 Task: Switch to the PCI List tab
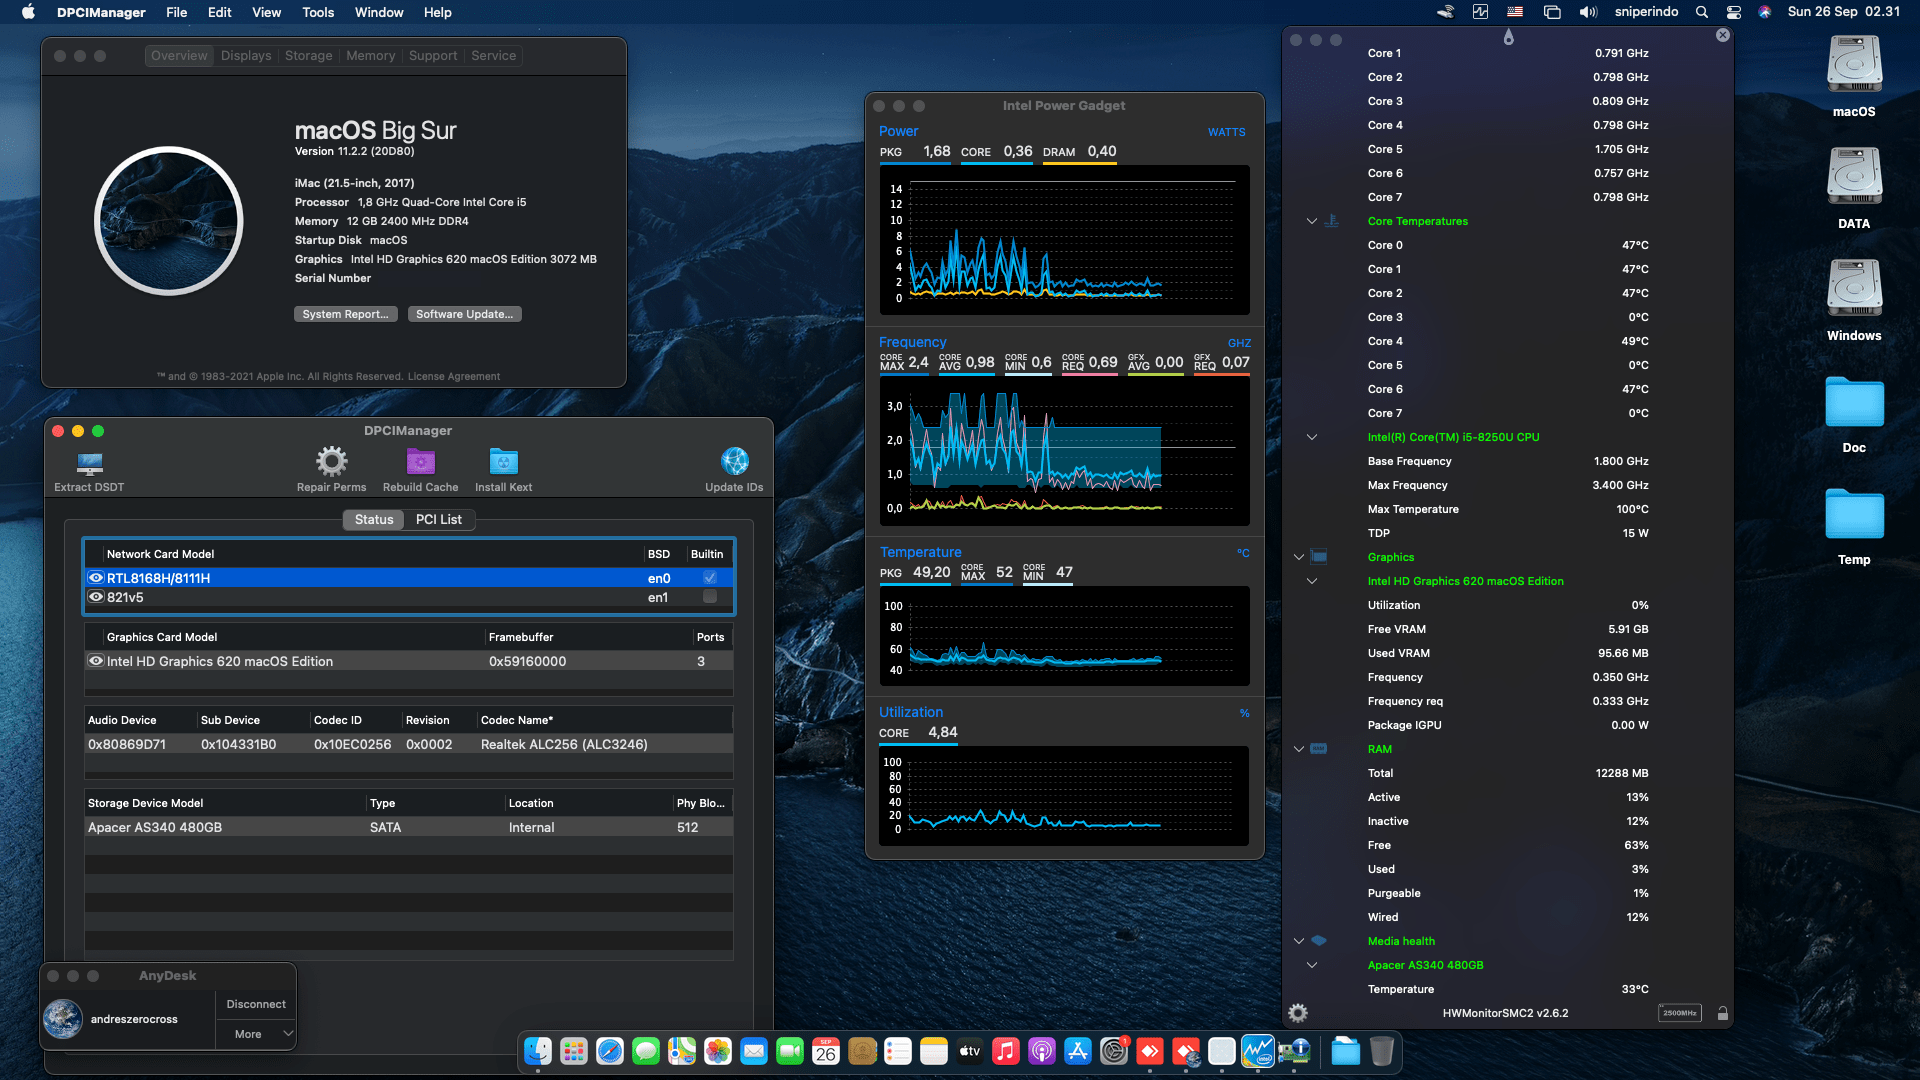click(x=438, y=520)
